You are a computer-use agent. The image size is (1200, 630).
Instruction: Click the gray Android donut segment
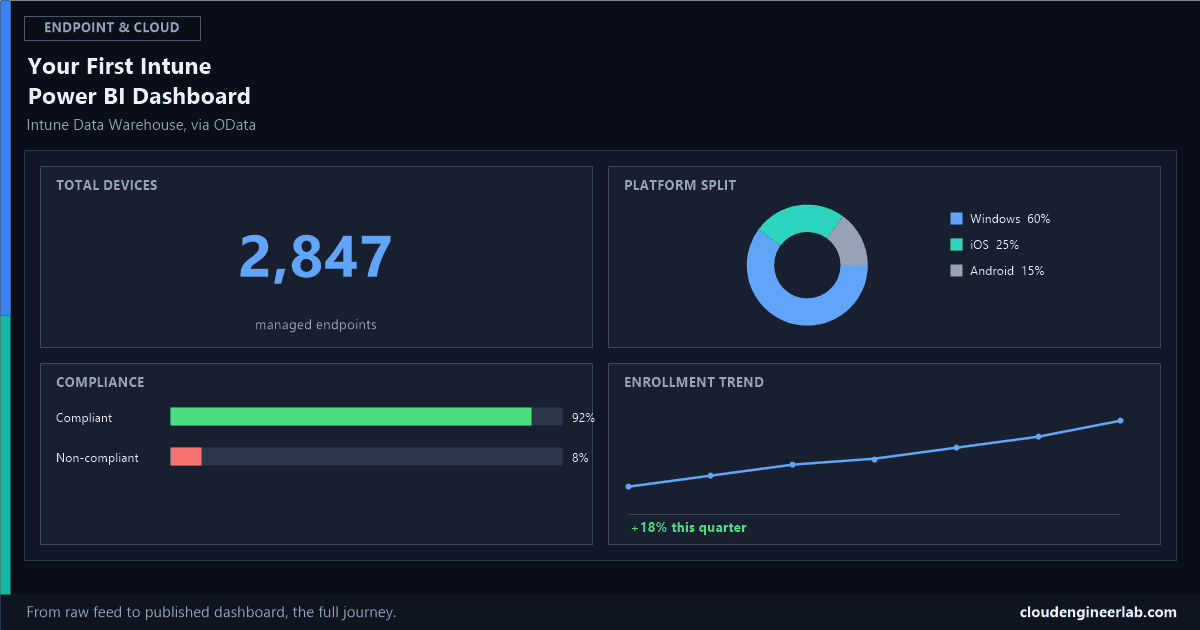click(x=850, y=243)
